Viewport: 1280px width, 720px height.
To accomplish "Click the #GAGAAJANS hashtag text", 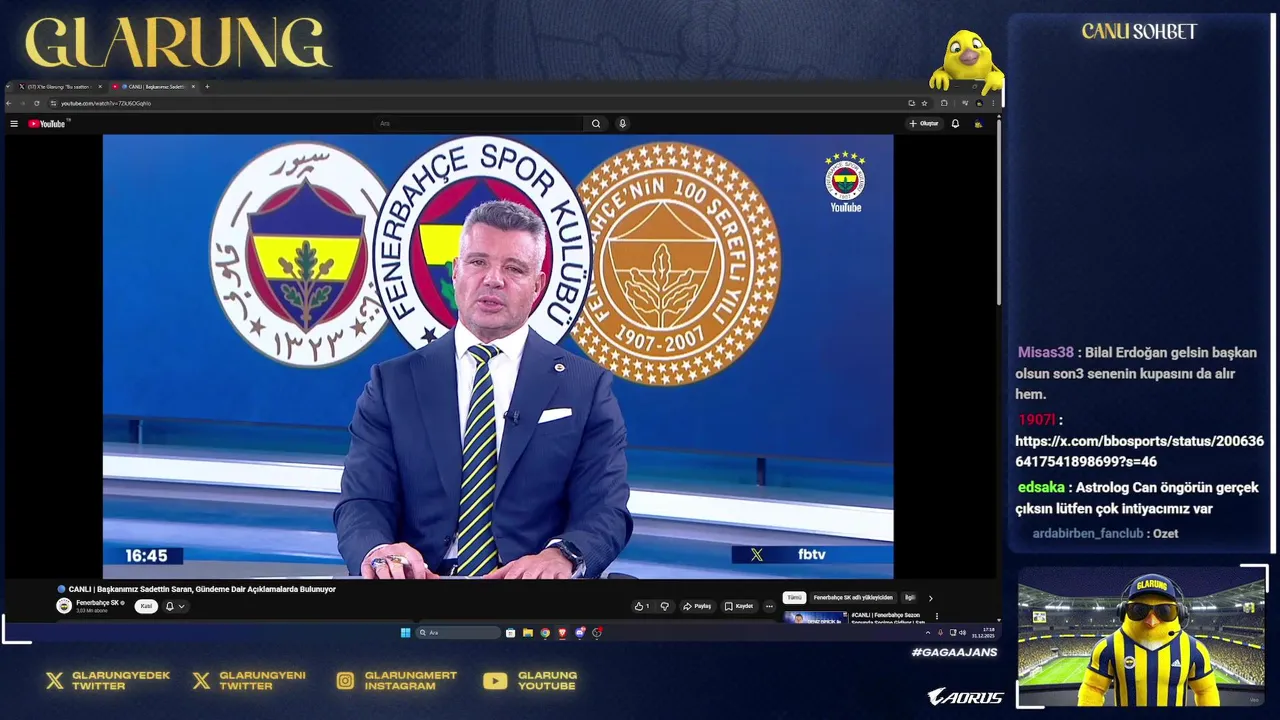I will tap(954, 652).
